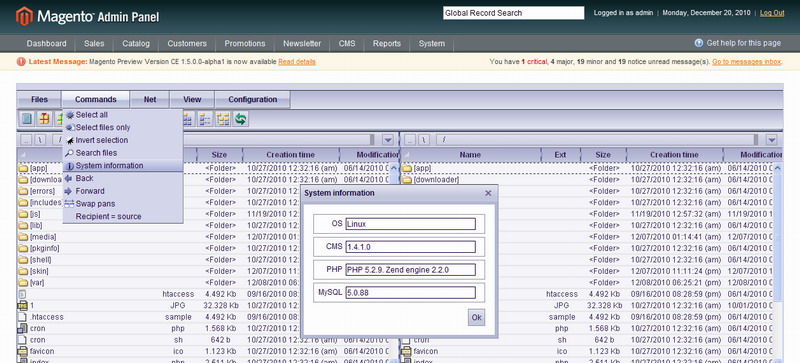The height and width of the screenshot is (363, 800).
Task: Open the View menu
Action: (x=192, y=100)
